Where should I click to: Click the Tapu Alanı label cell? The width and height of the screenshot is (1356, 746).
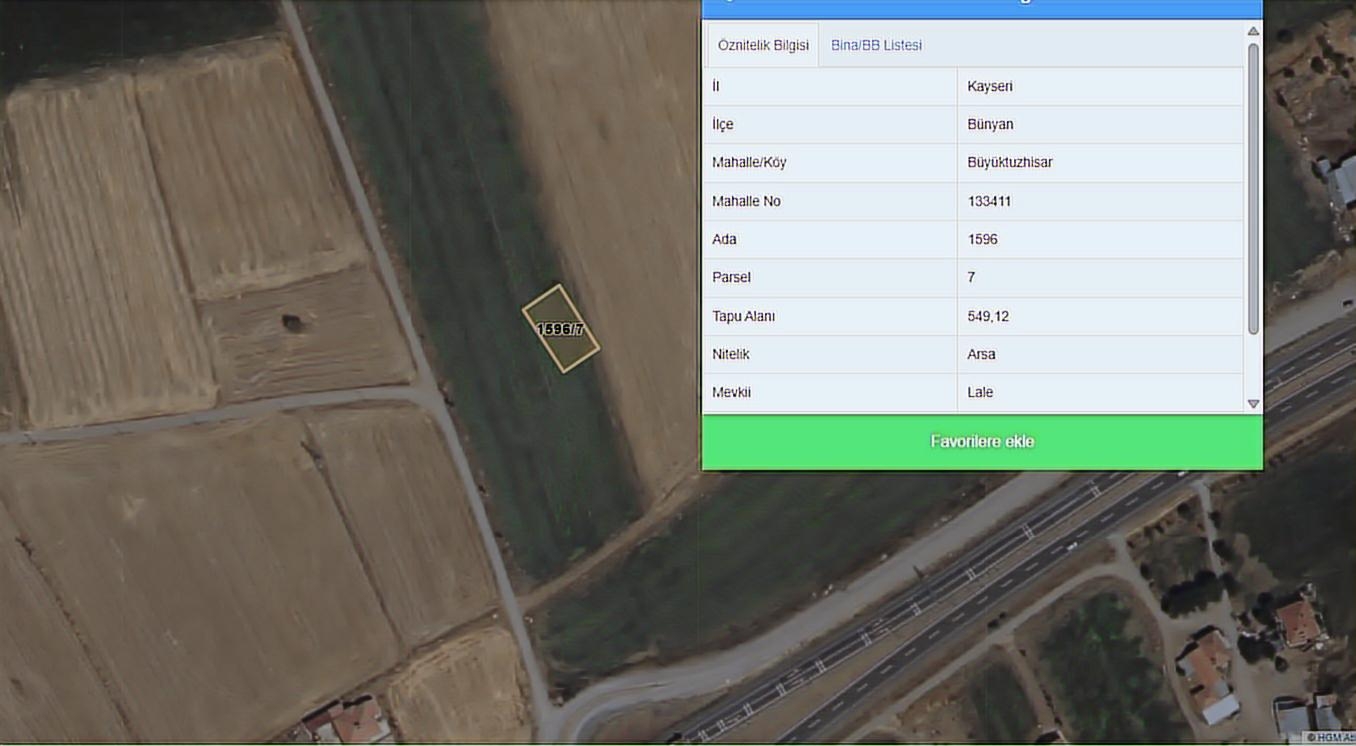coord(830,316)
